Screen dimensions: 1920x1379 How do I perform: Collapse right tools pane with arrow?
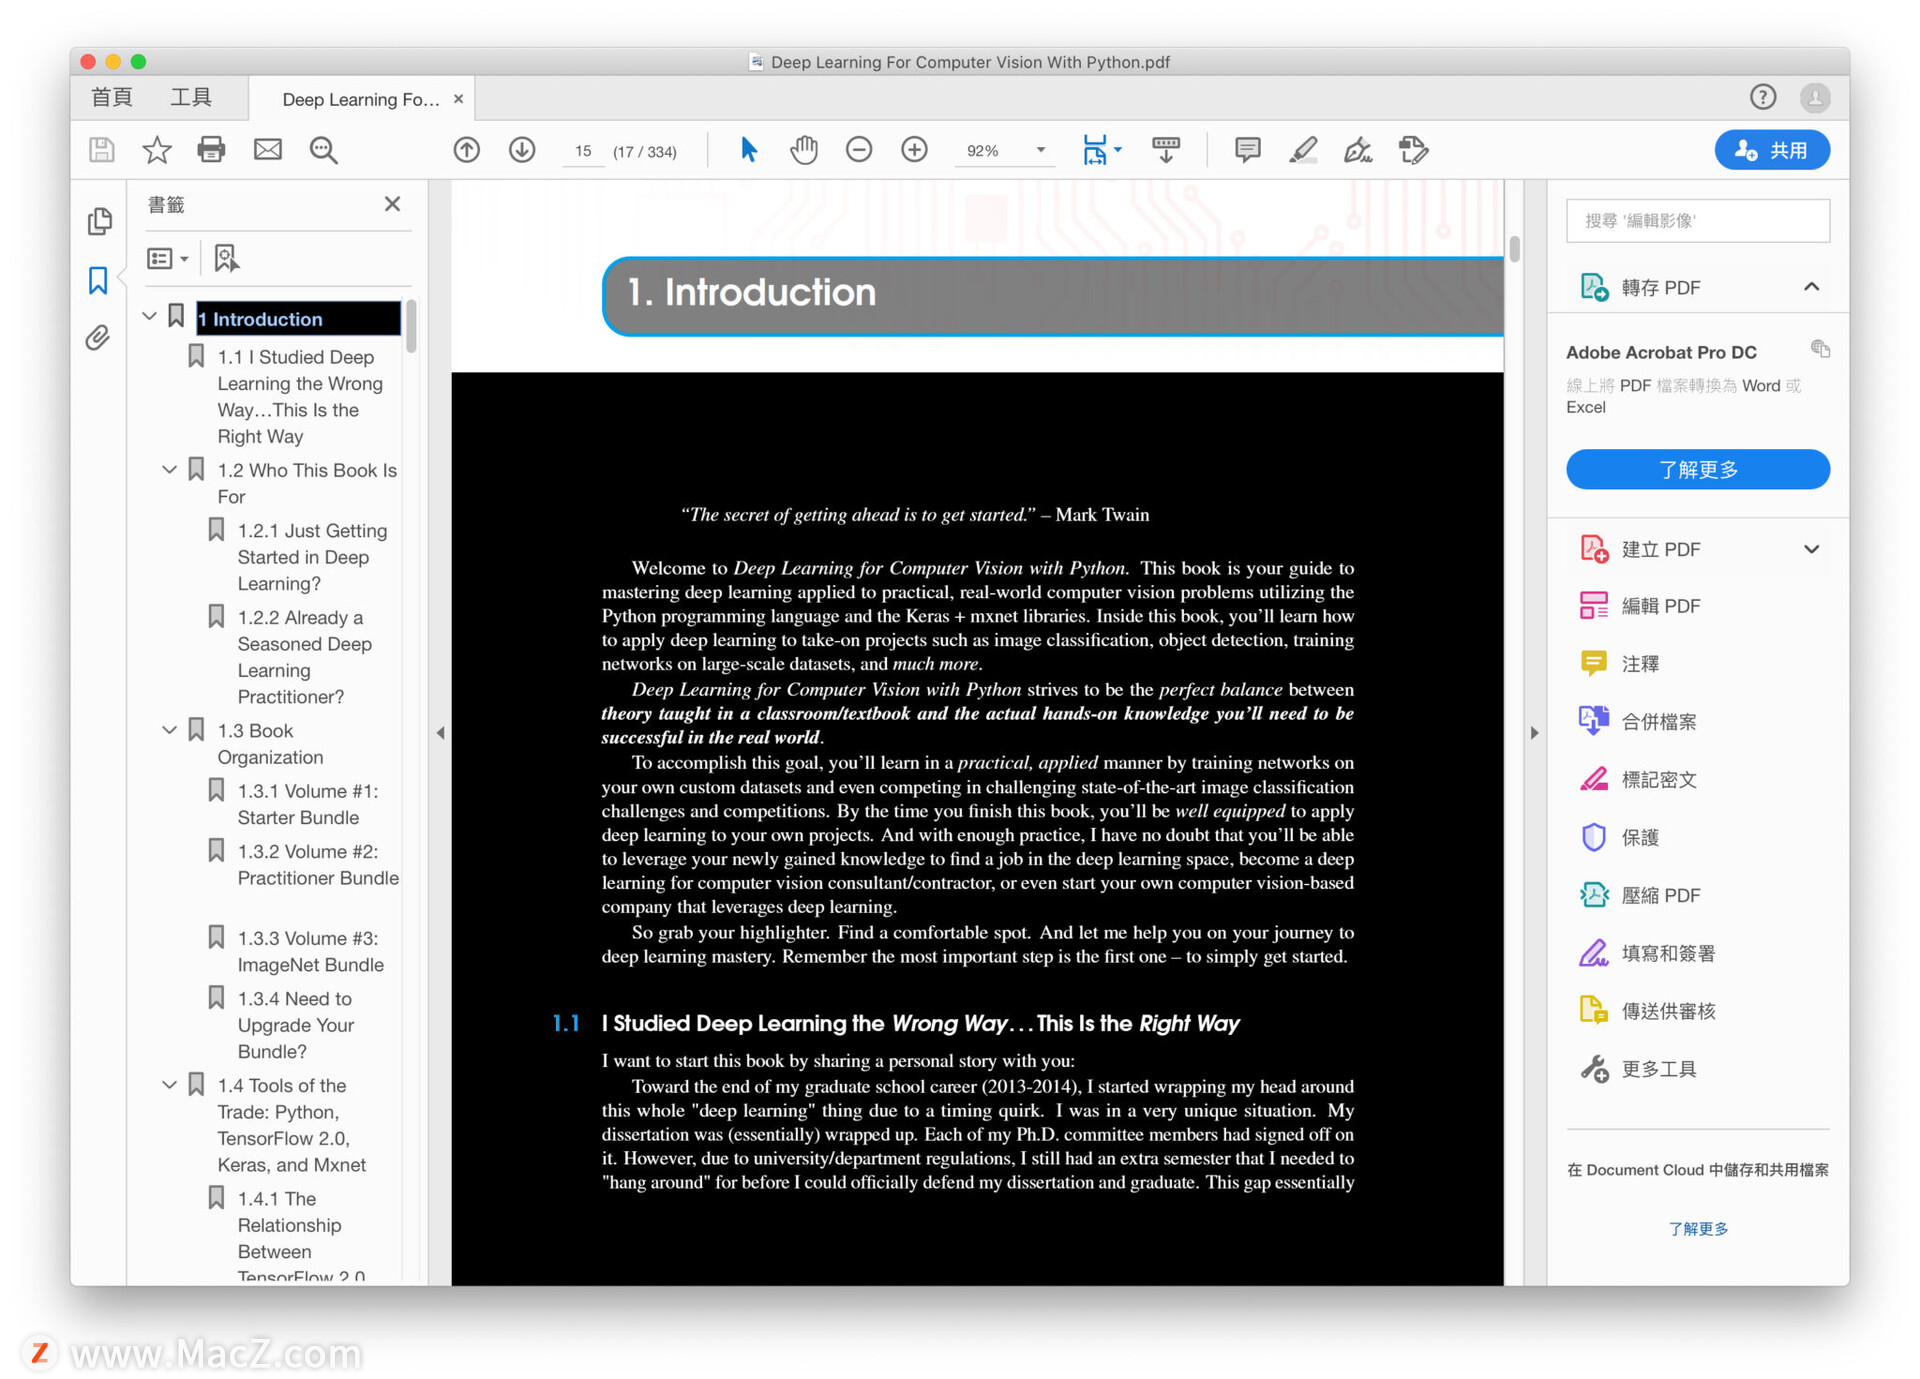click(x=1534, y=733)
